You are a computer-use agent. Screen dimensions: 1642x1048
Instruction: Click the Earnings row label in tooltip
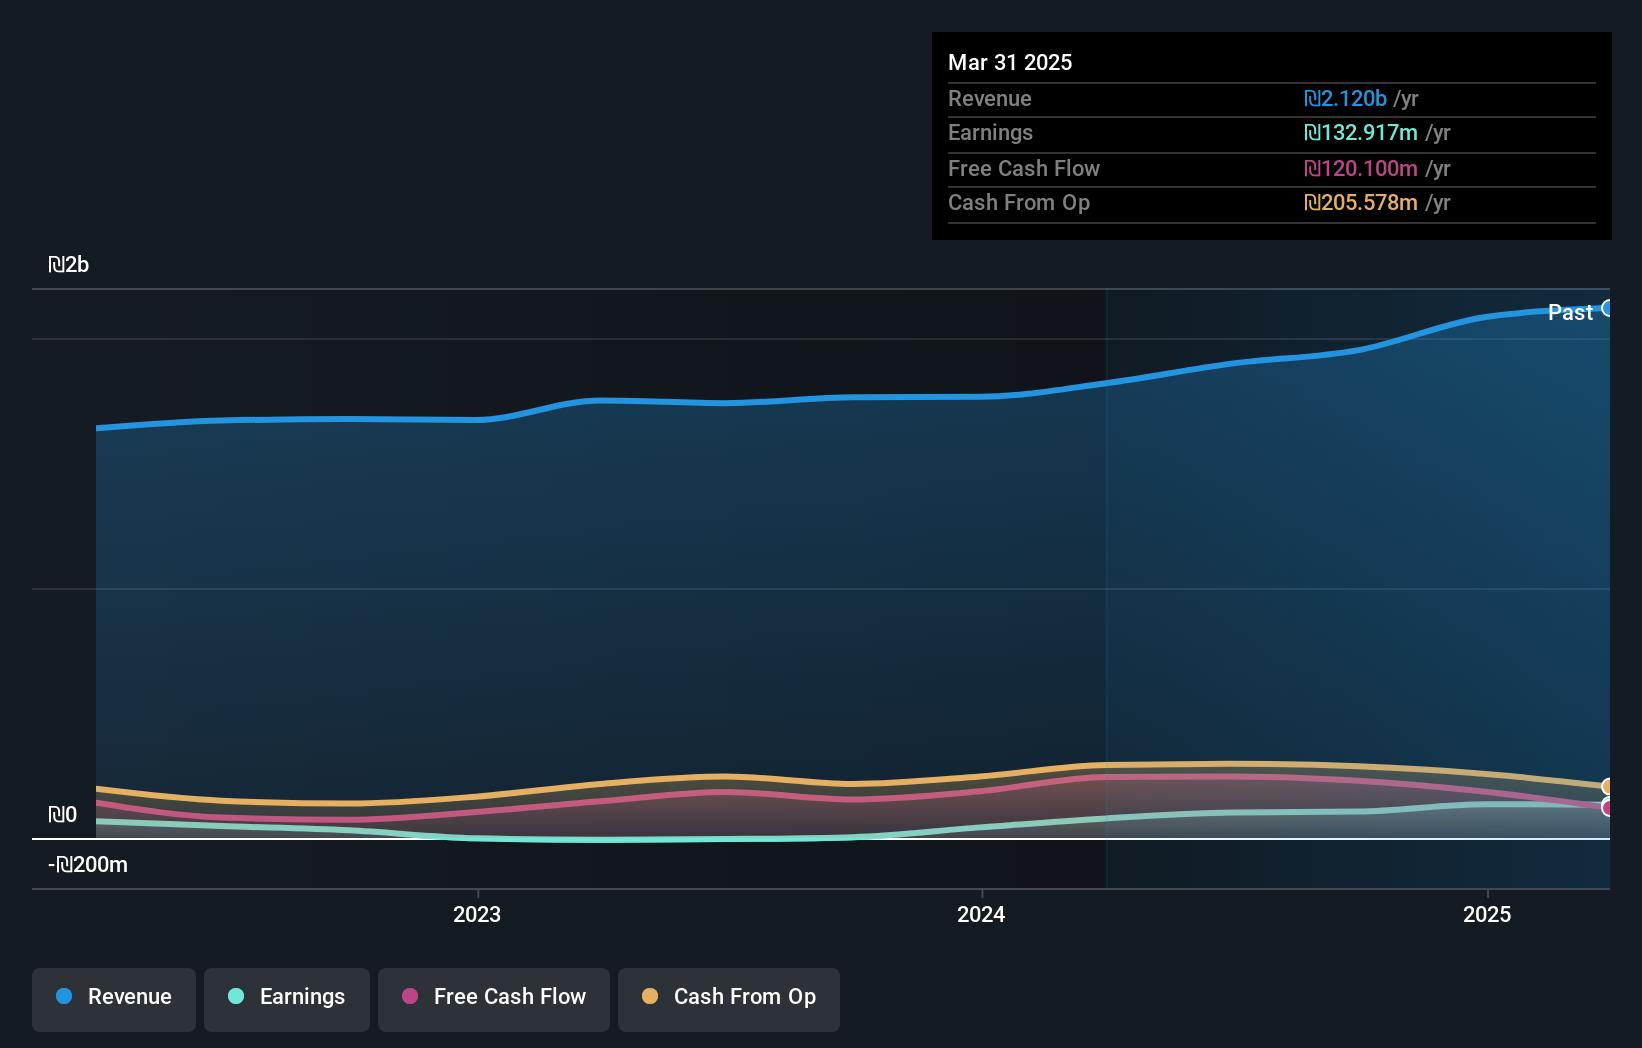[990, 132]
